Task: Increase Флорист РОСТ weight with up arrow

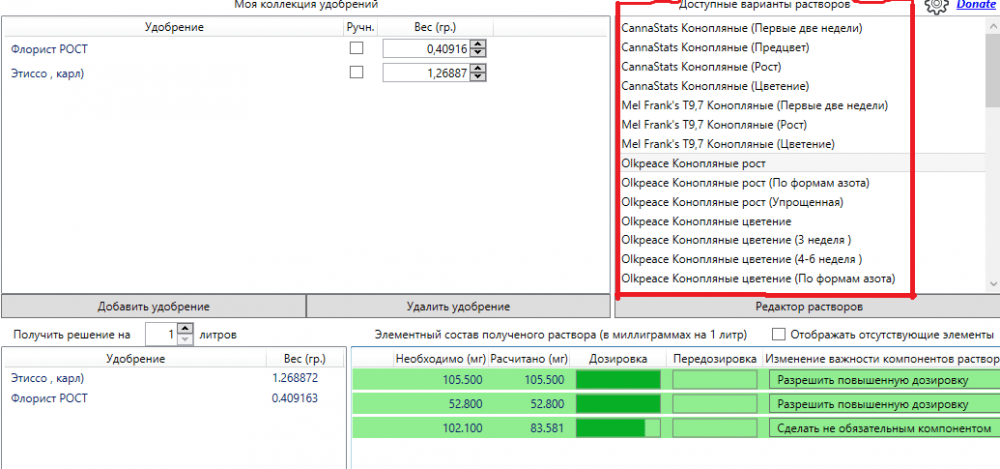Action: (481, 45)
